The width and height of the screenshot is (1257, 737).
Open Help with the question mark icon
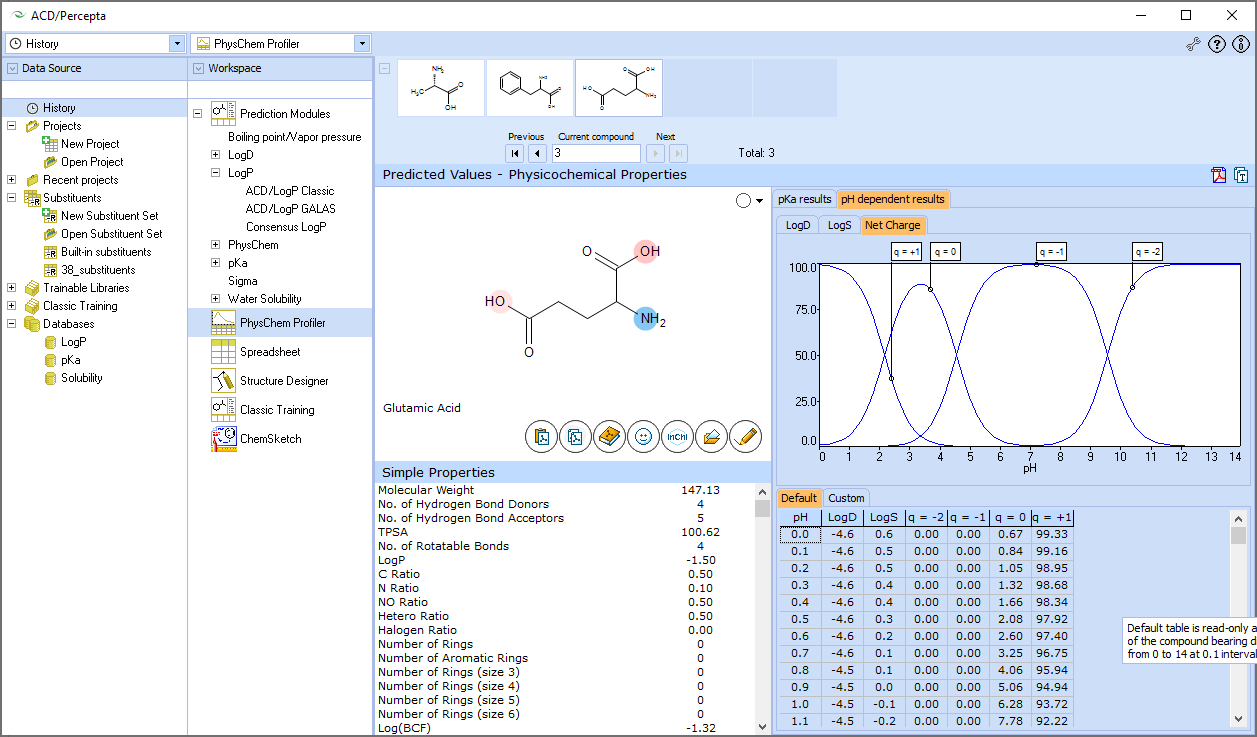click(1216, 44)
